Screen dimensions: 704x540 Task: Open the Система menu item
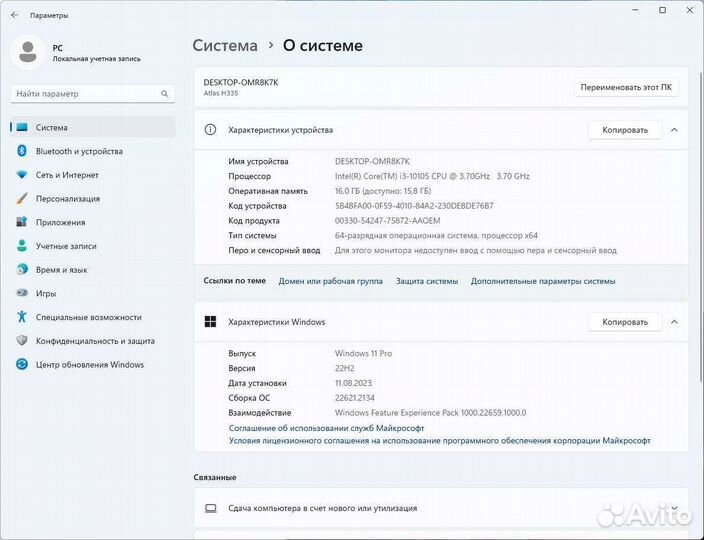pos(92,127)
